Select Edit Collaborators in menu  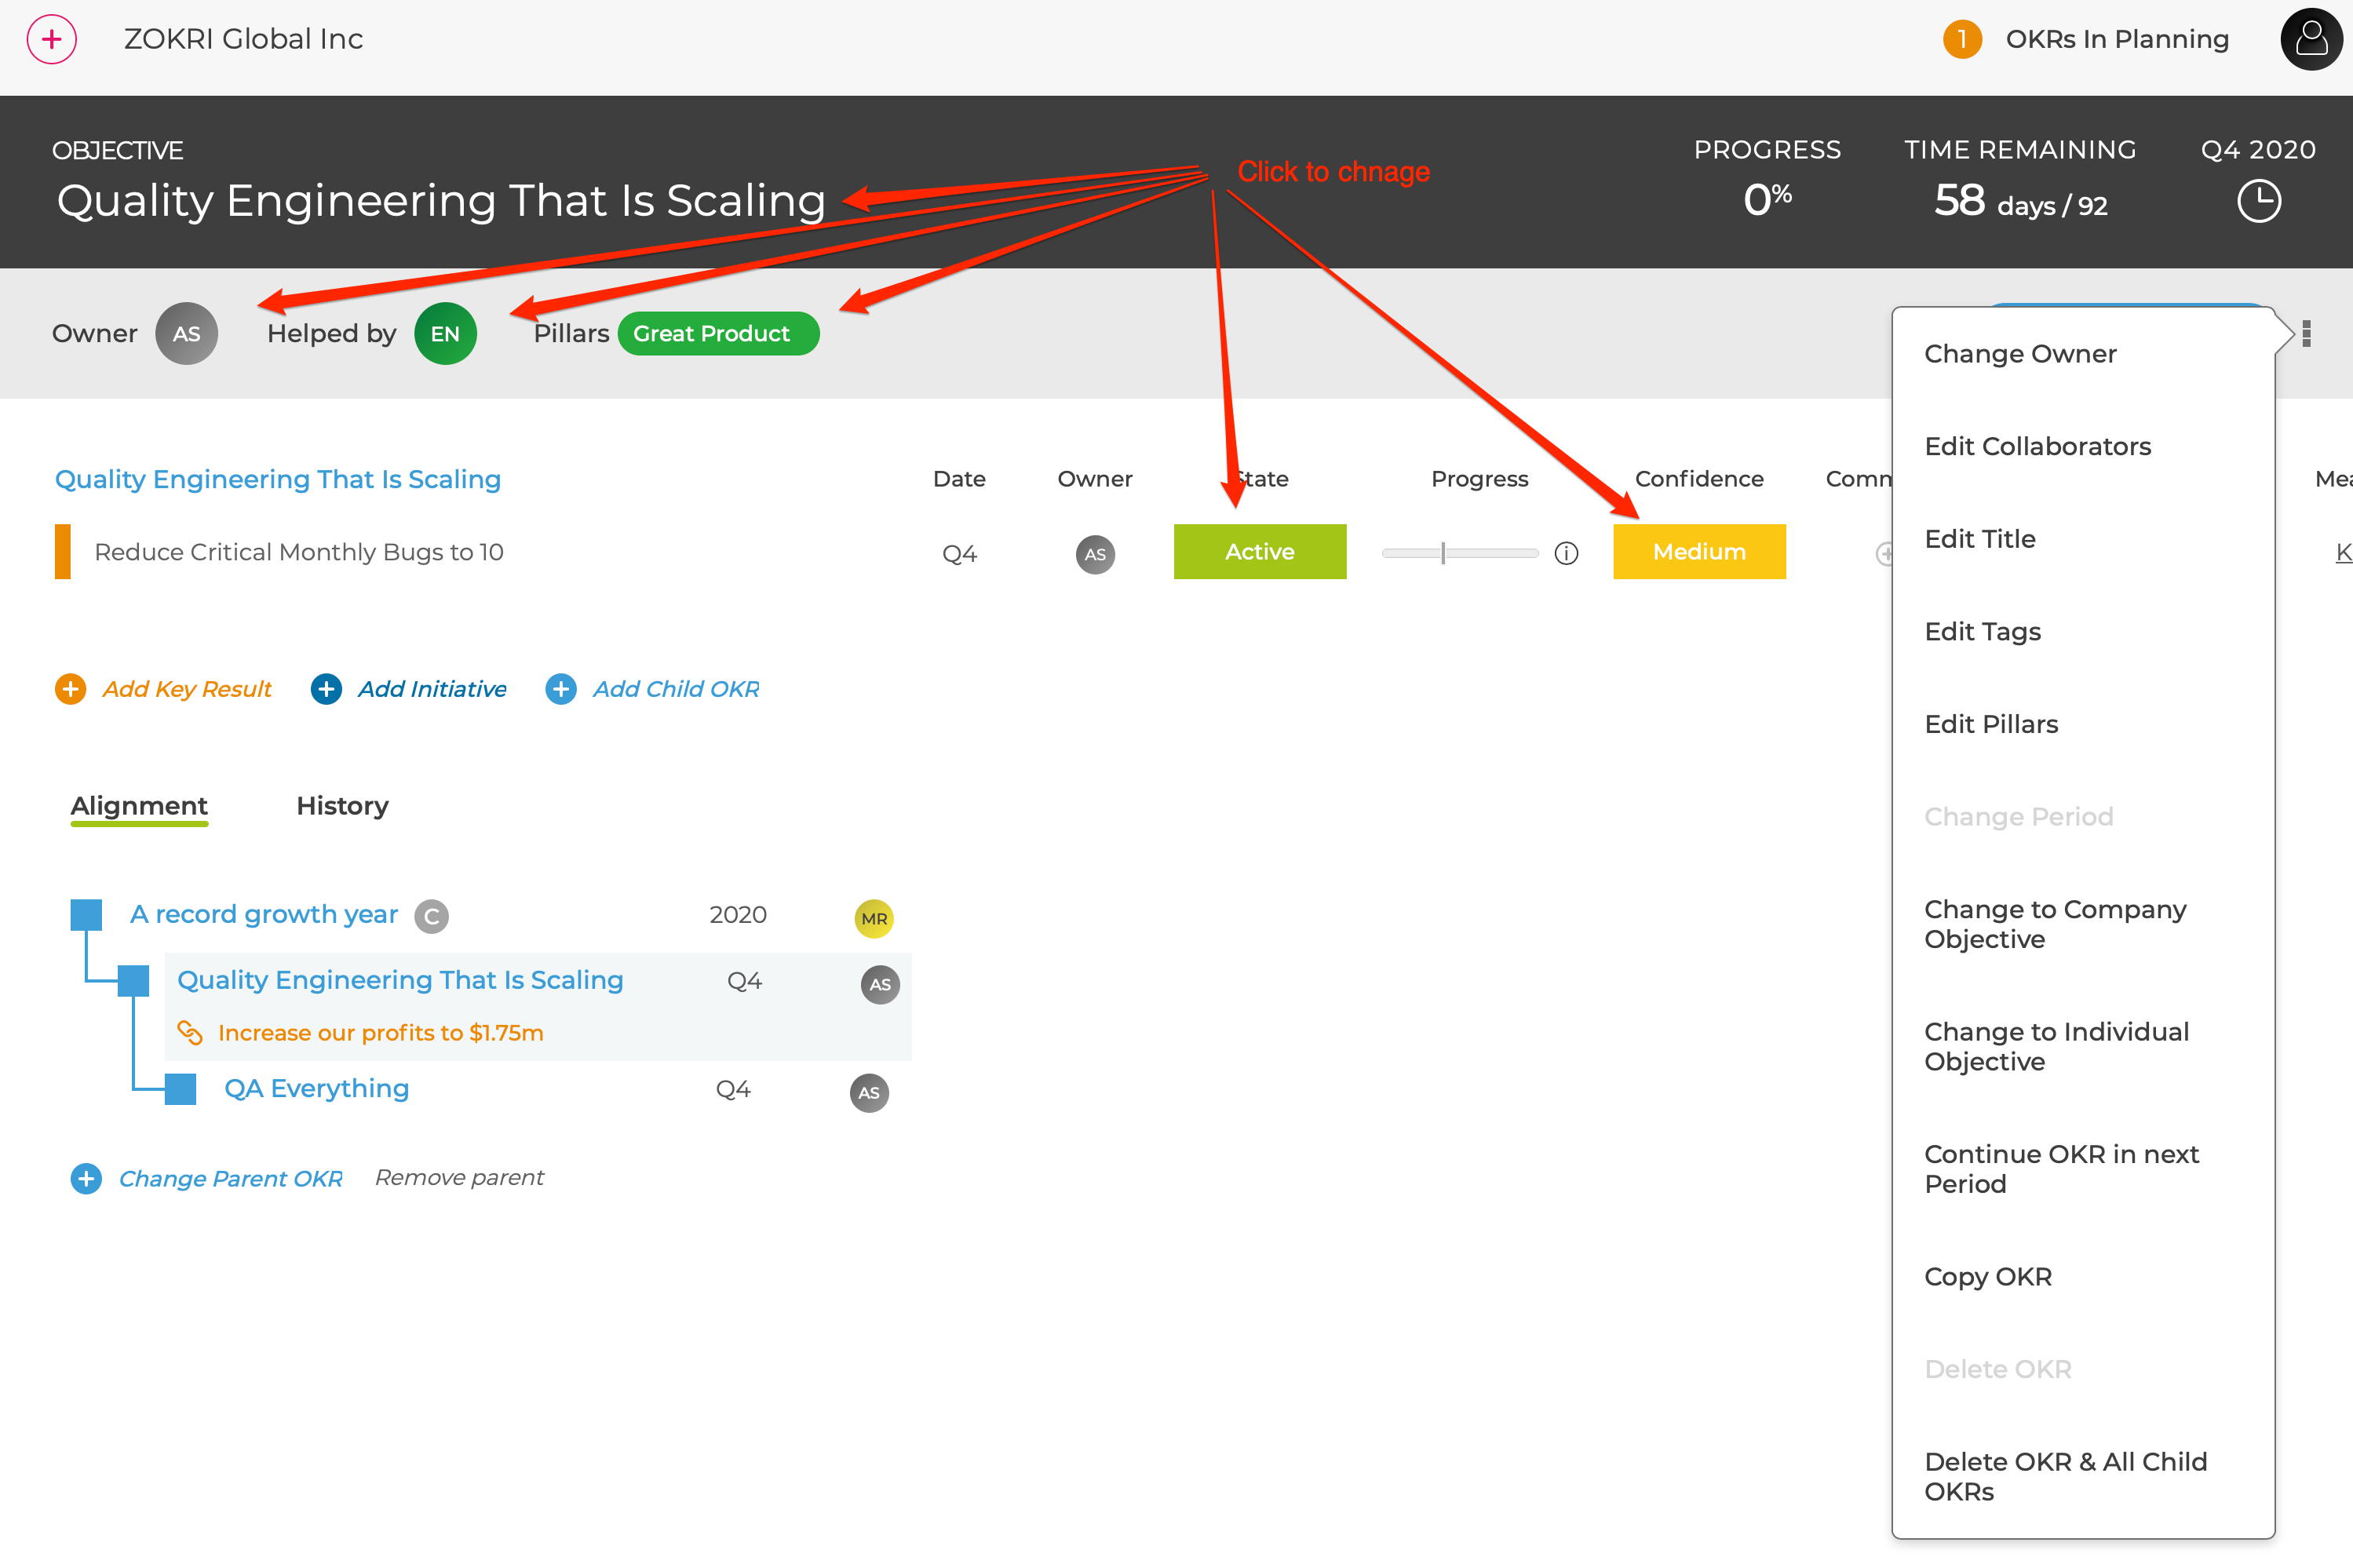2037,446
